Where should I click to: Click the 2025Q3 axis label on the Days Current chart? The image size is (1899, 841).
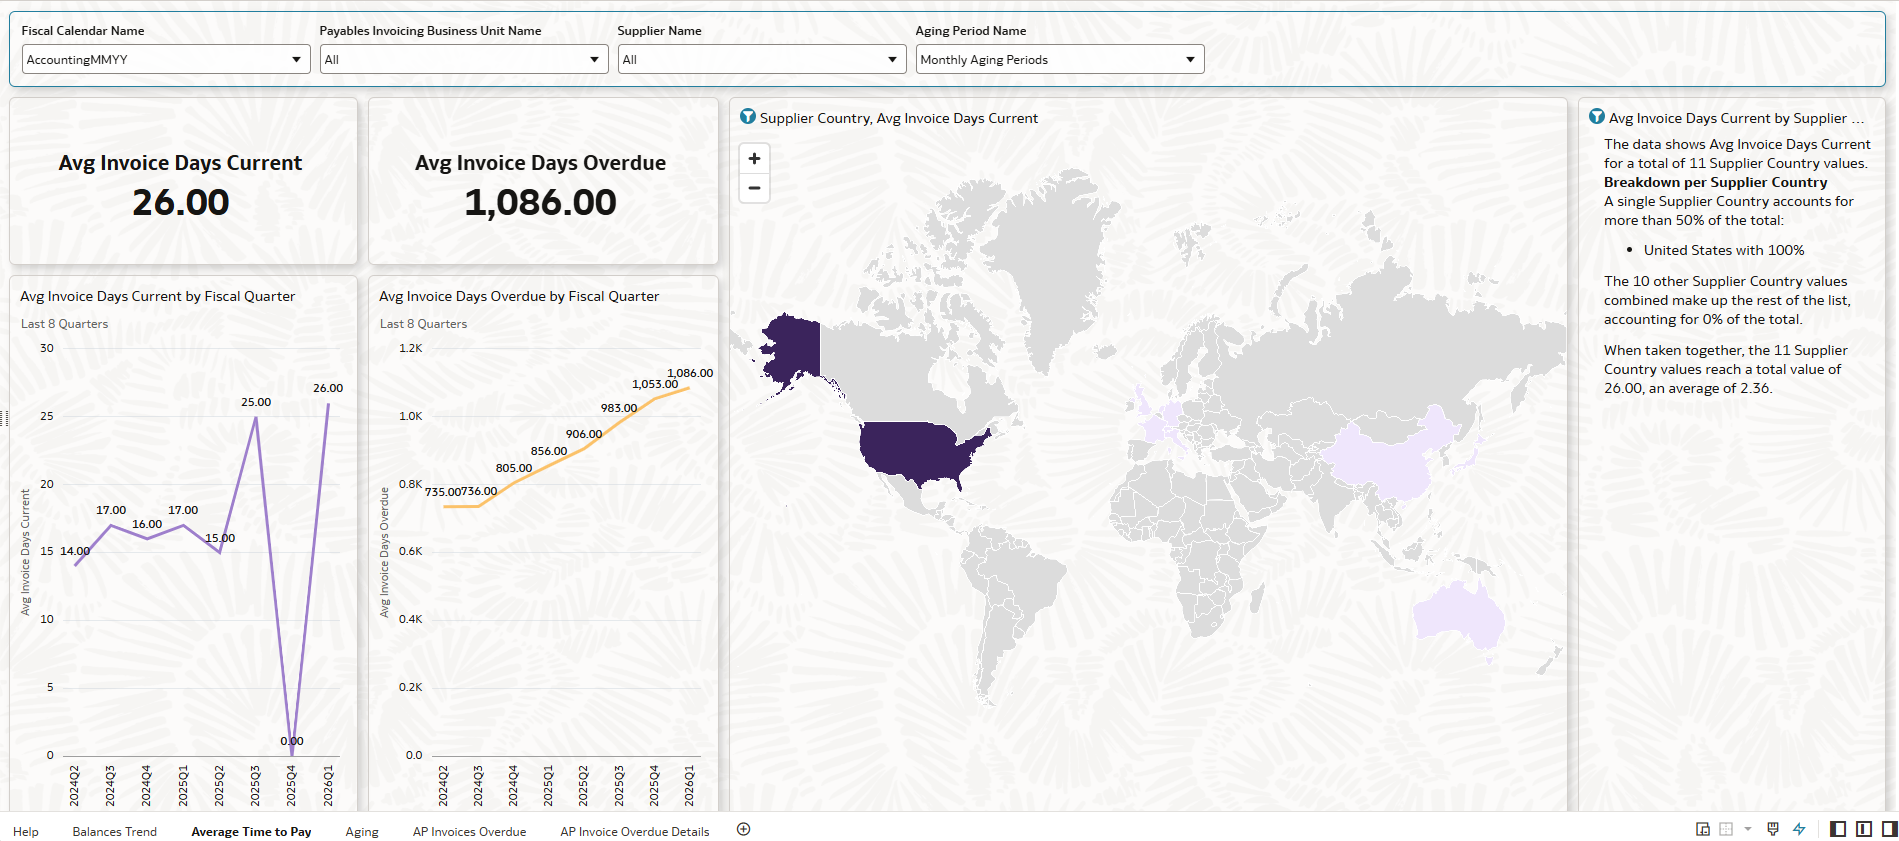[x=256, y=786]
